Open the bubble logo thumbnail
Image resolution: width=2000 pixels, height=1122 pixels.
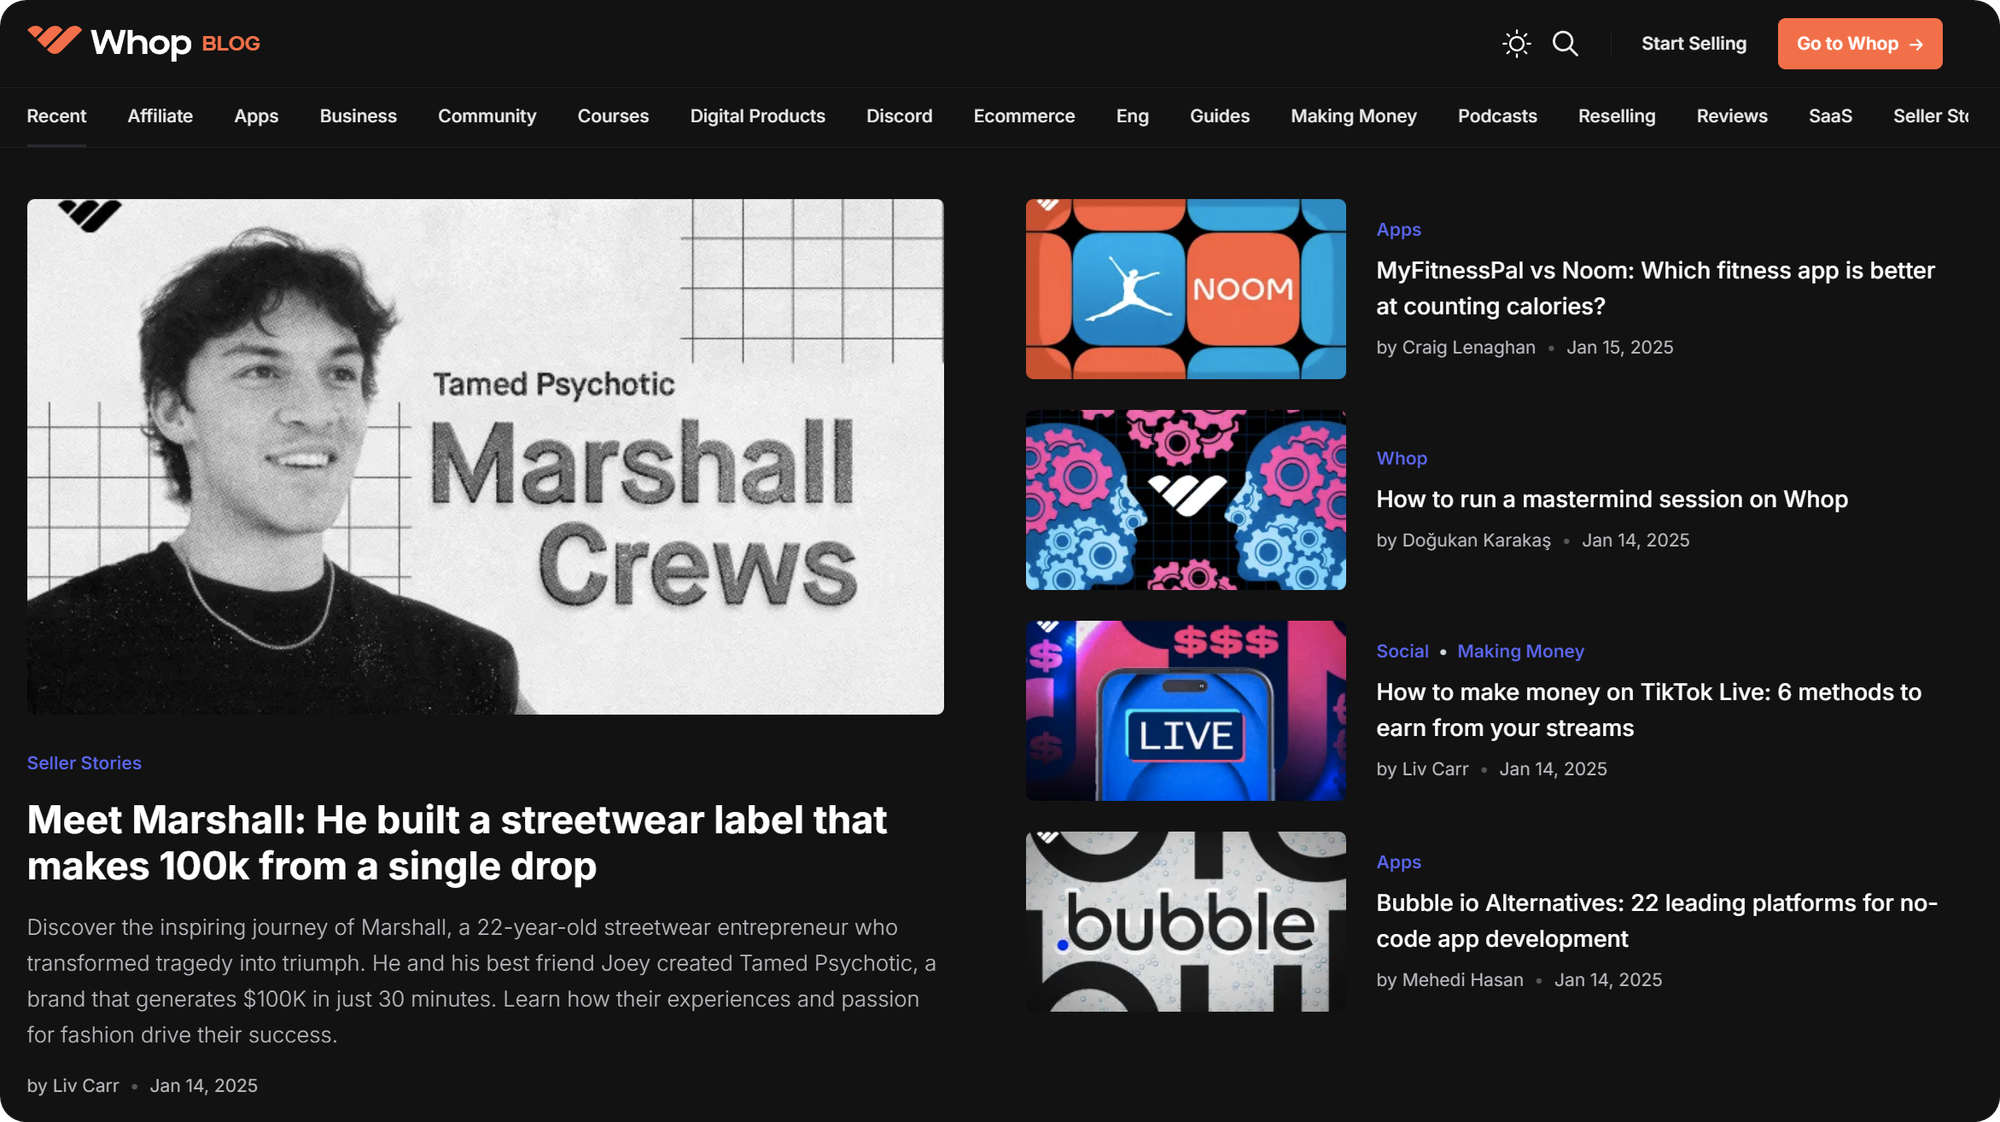(1185, 922)
